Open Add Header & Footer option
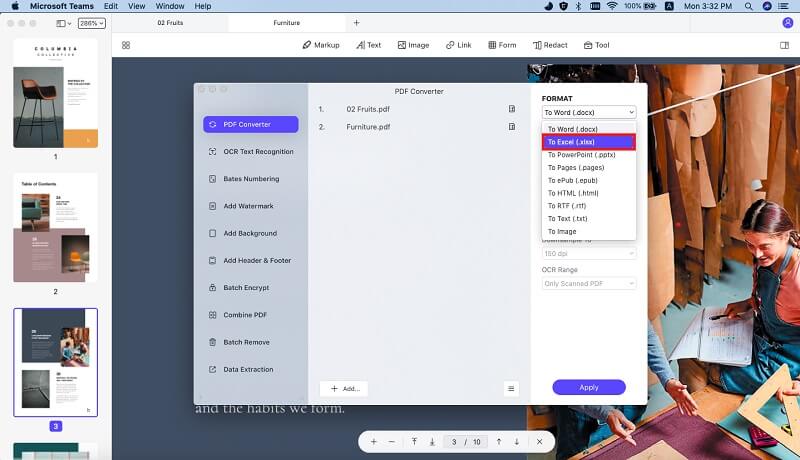The height and width of the screenshot is (460, 800). point(251,261)
